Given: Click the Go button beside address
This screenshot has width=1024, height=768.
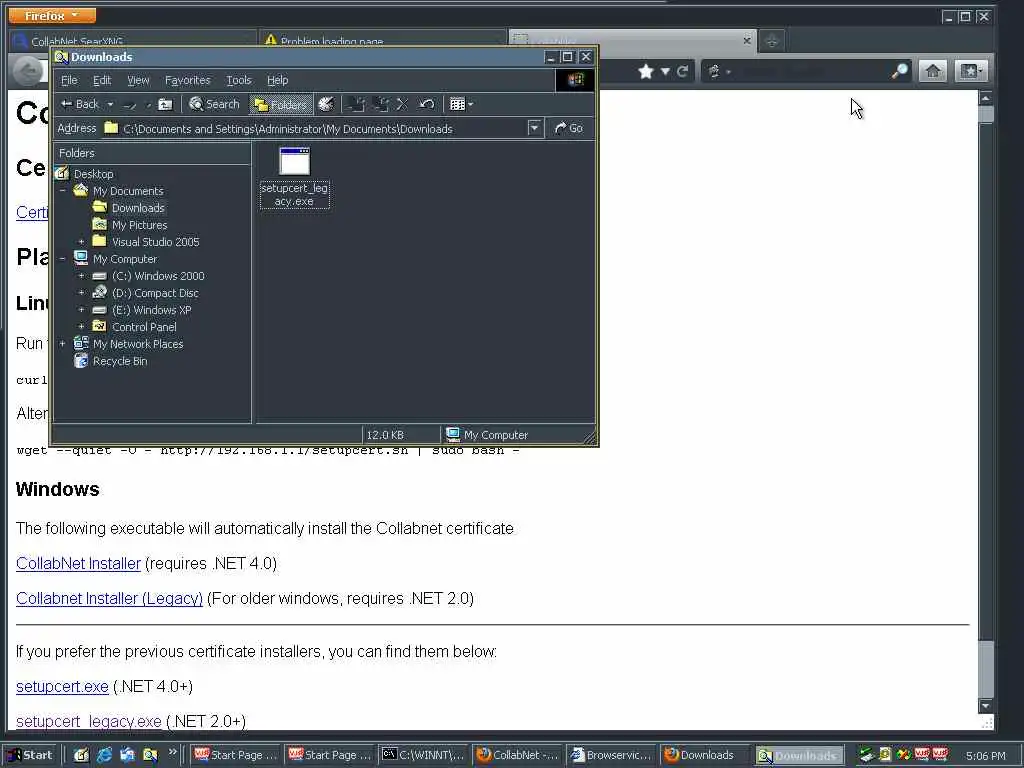Looking at the screenshot, I should pyautogui.click(x=569, y=129).
